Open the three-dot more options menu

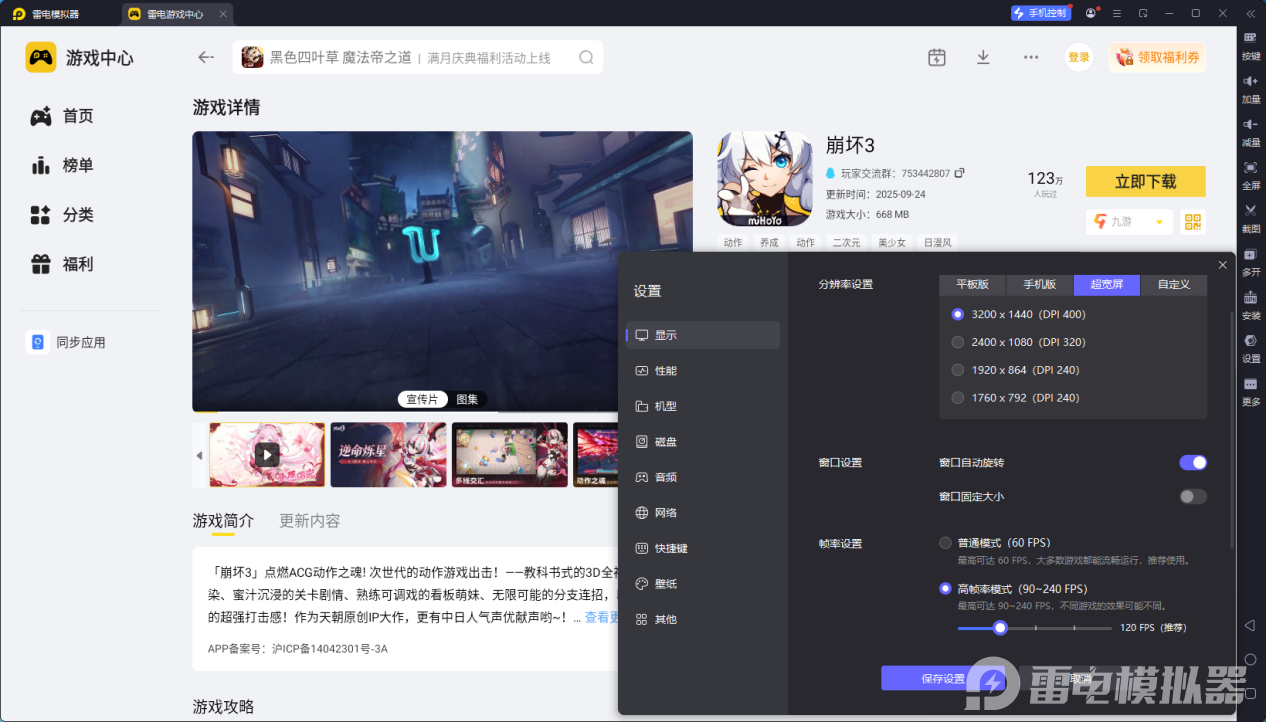tap(1030, 57)
